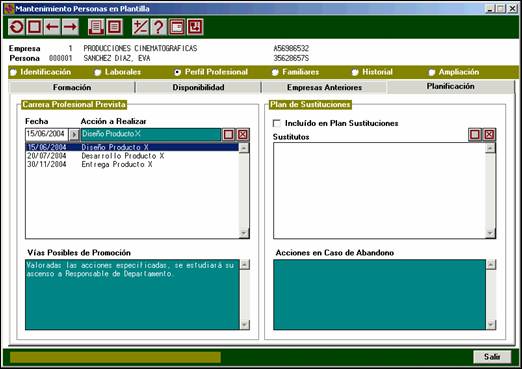Select row 30/11/2004 Entrega Producto X
Viewport: 522px width, 369px height.
tap(132, 164)
